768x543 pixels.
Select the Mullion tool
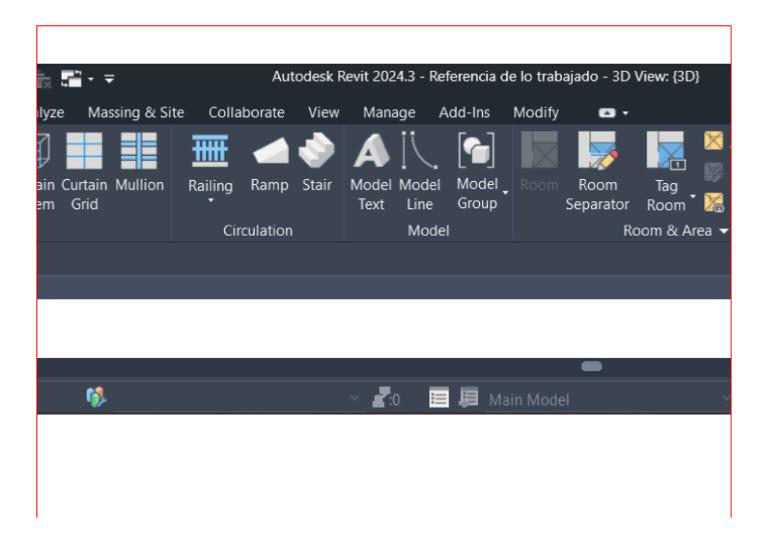139,163
